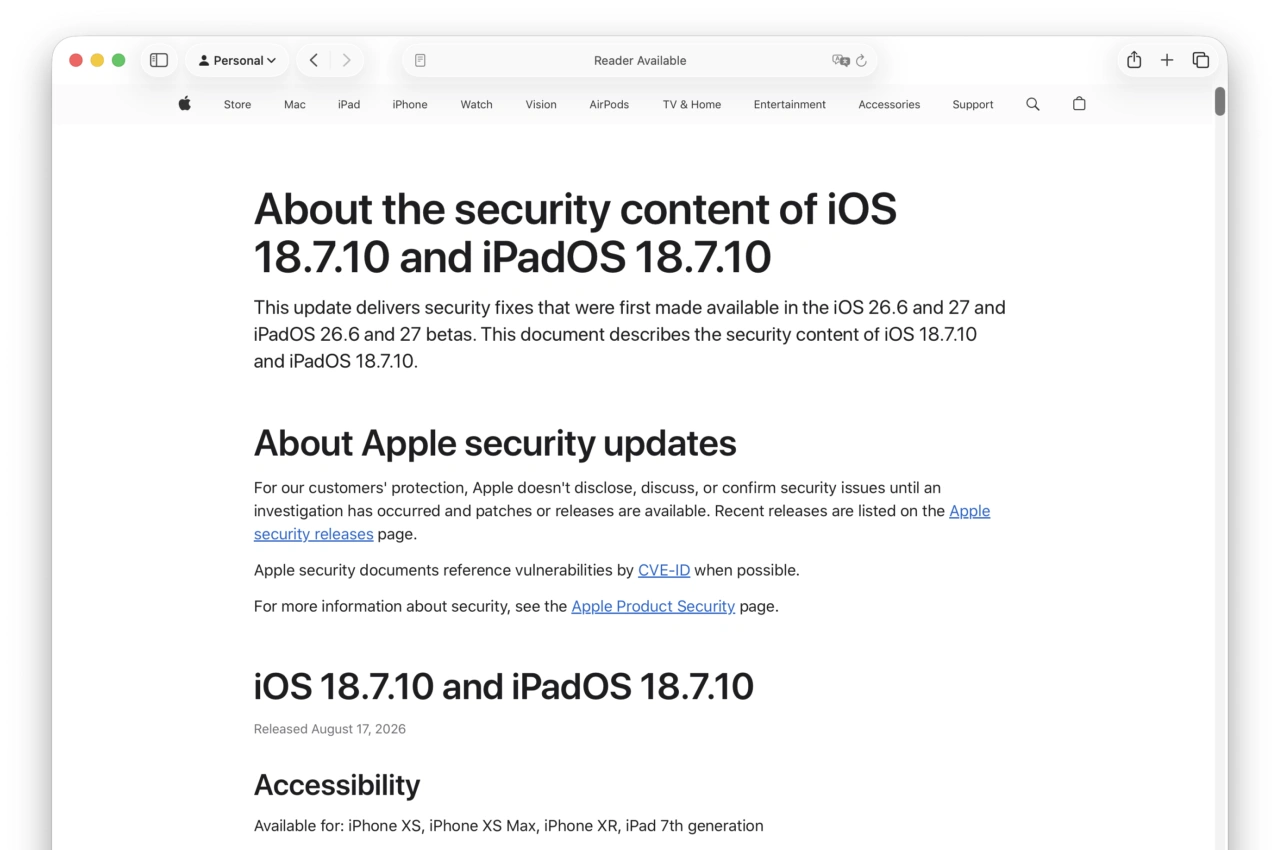Screen dimensions: 1280x850
Task: Go forward to the next page
Action: click(x=346, y=60)
